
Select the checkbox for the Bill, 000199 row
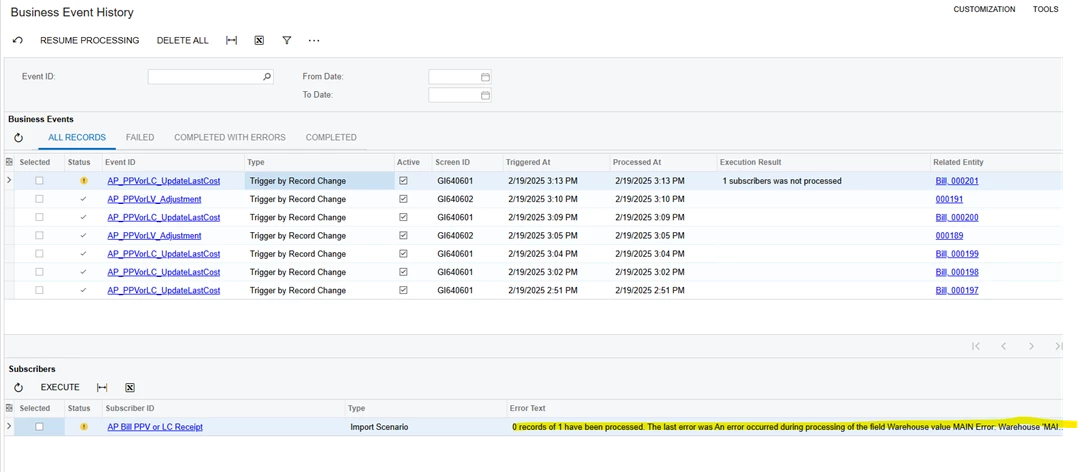[x=39, y=254]
